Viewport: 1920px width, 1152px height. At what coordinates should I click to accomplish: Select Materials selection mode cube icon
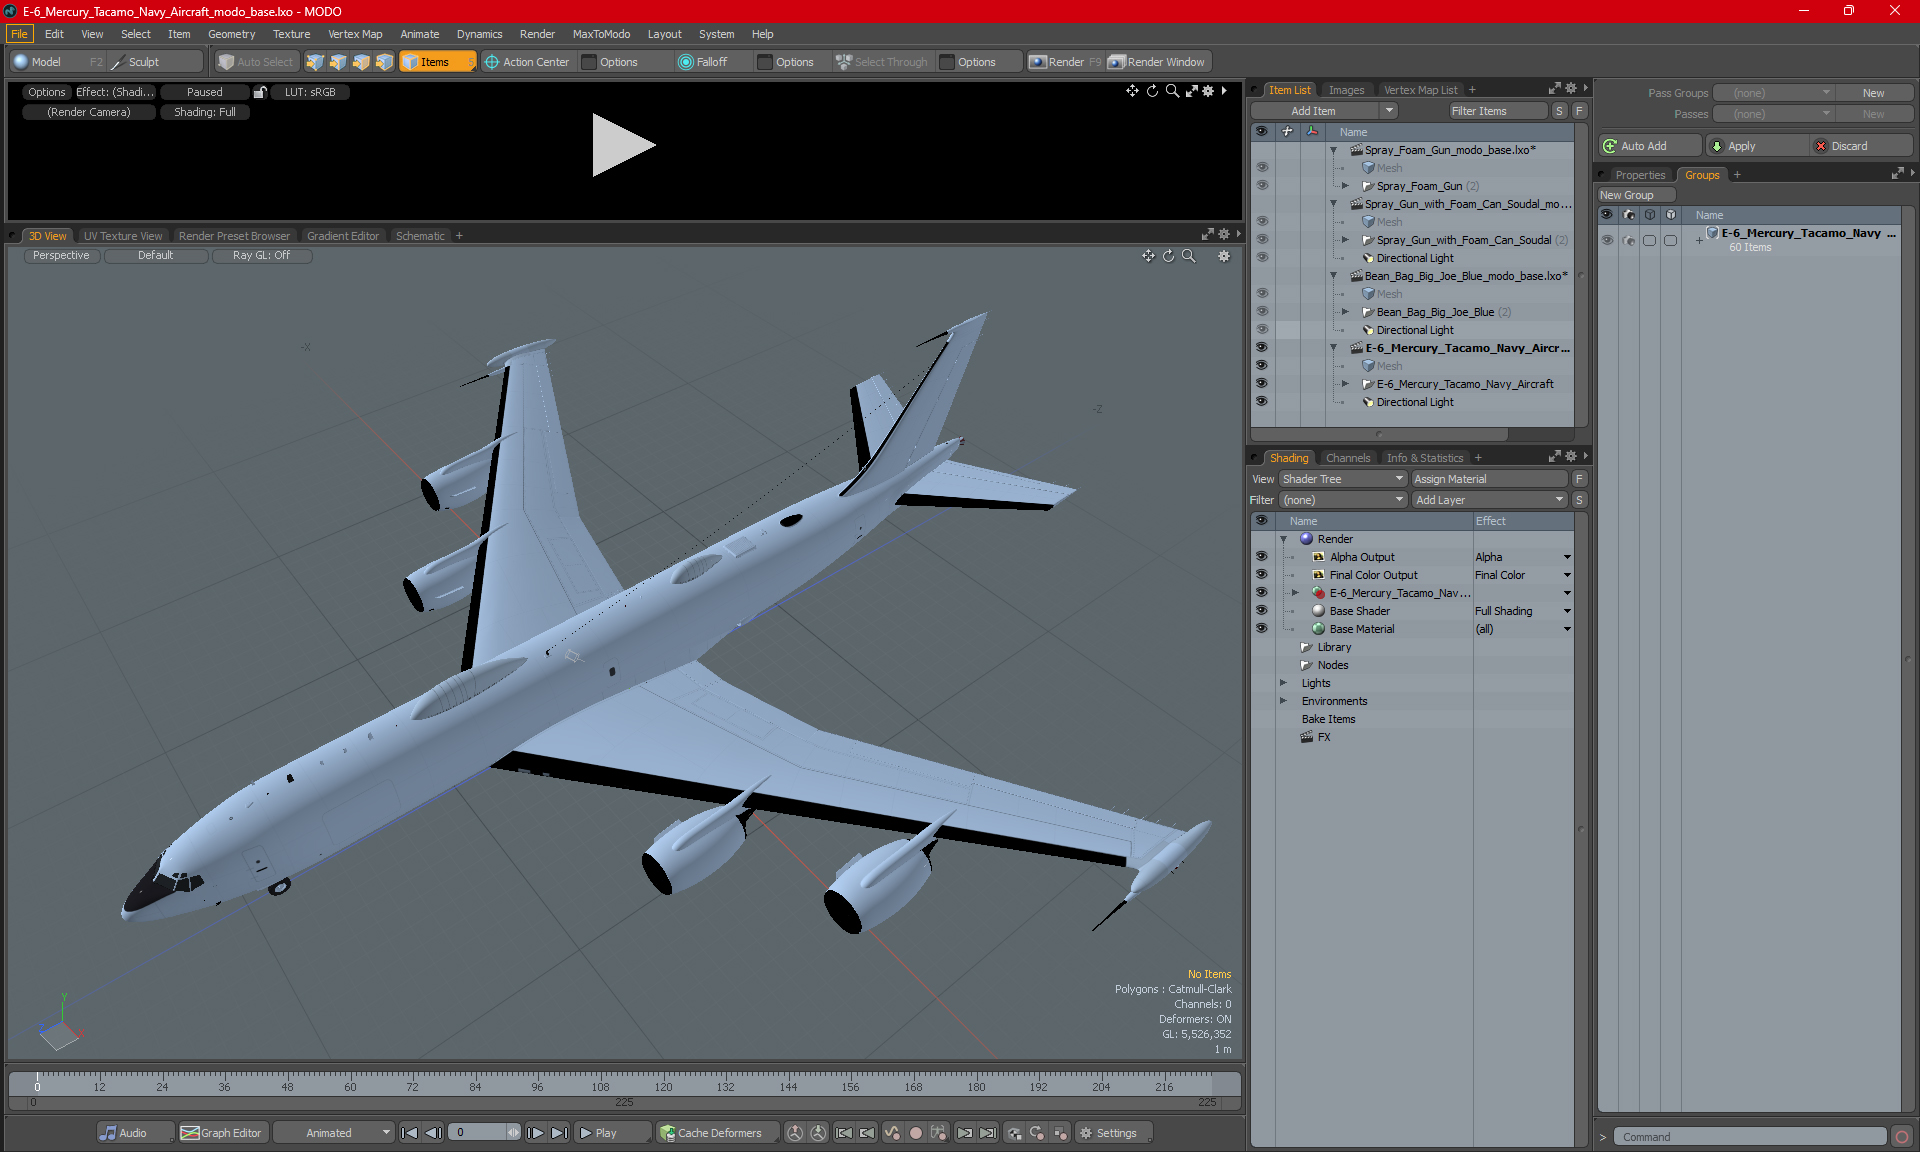click(x=384, y=62)
